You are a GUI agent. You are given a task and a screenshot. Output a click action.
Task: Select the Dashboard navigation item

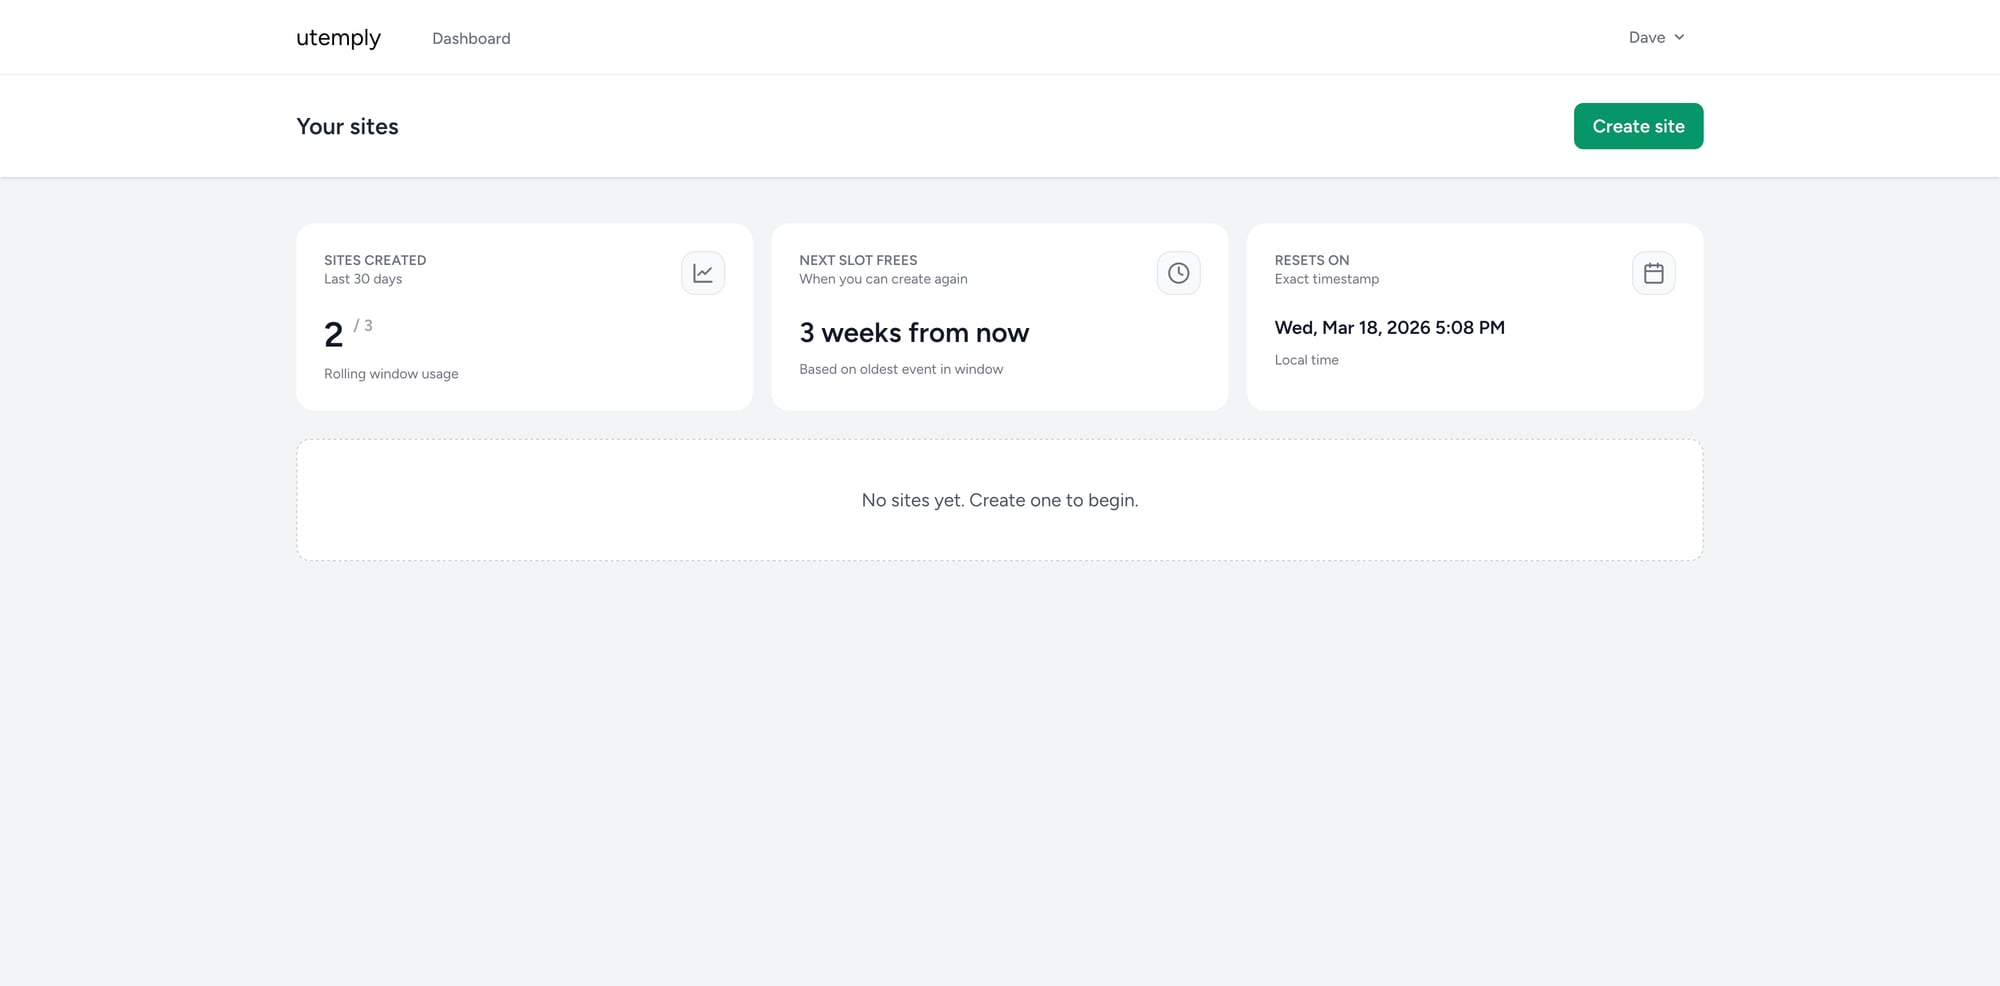tap(471, 38)
